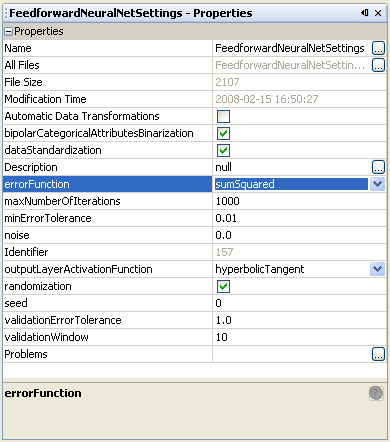
Task: Click the Name value FeedforwardNeuralNetSettings
Action: tap(290, 48)
